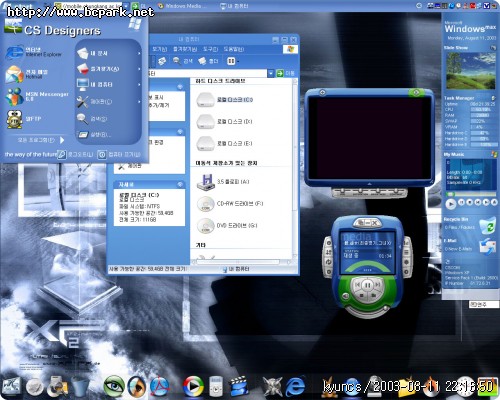Open the movie clapperboard icon in dock
The width and height of the screenshot is (500, 400).
coord(239,386)
